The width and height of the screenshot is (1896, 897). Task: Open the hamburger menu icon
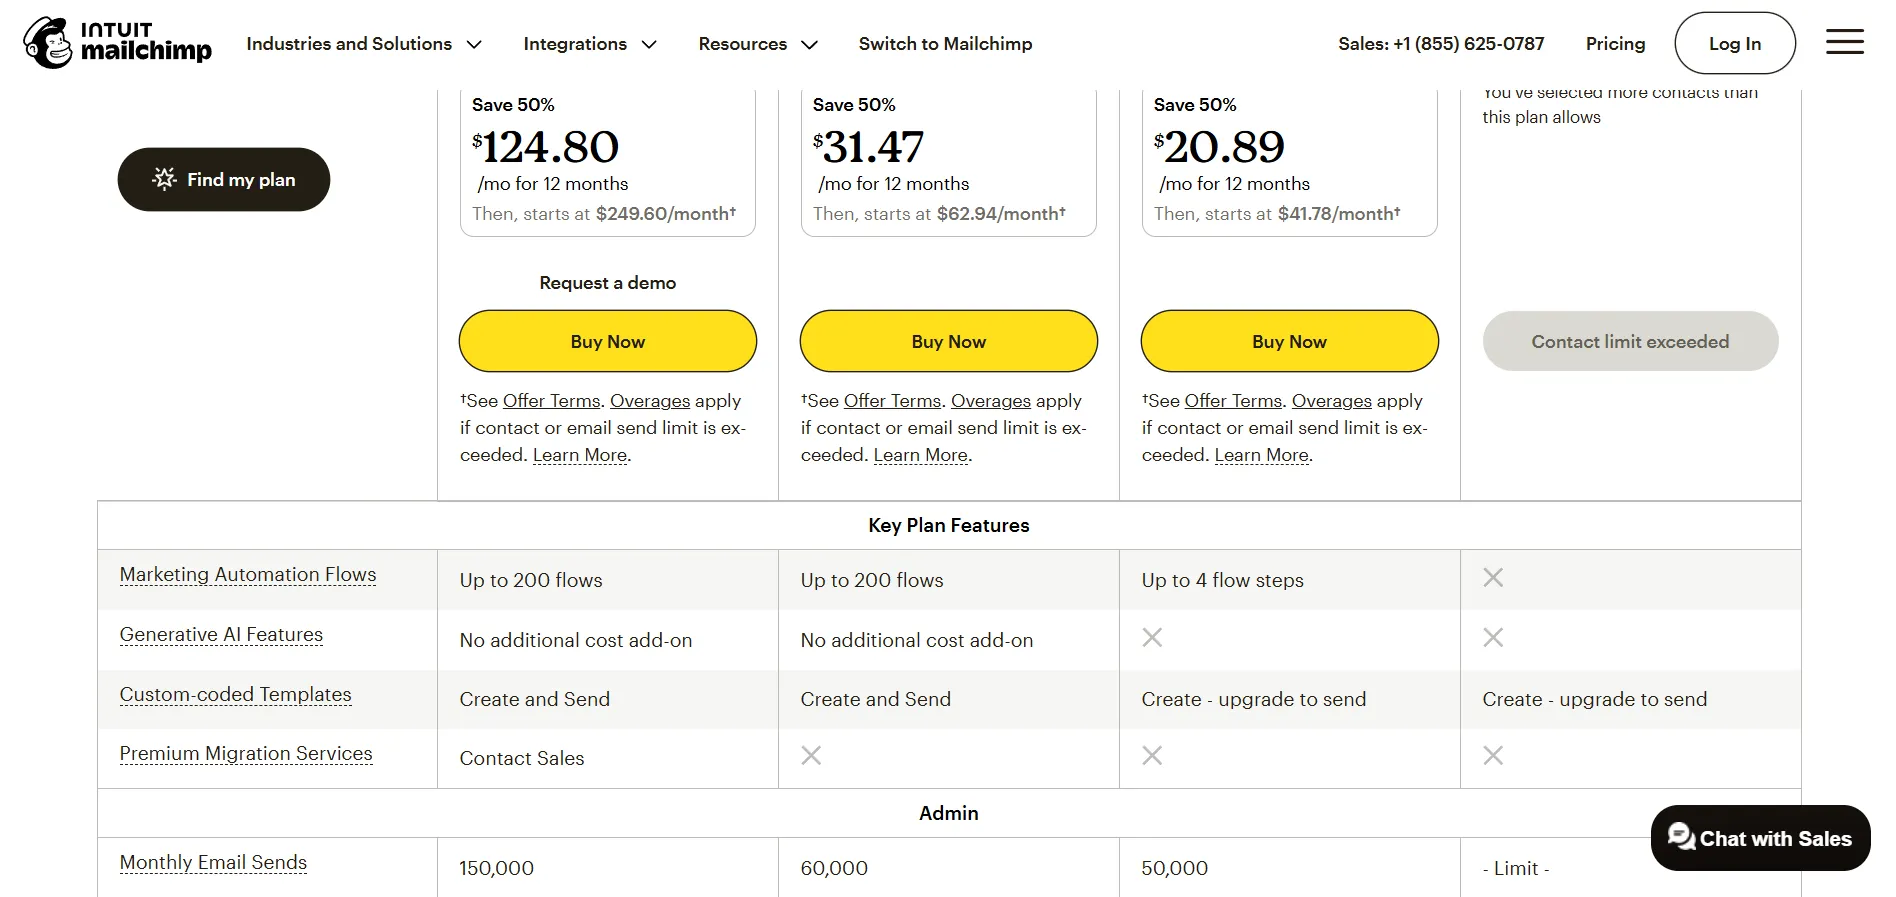coord(1844,42)
